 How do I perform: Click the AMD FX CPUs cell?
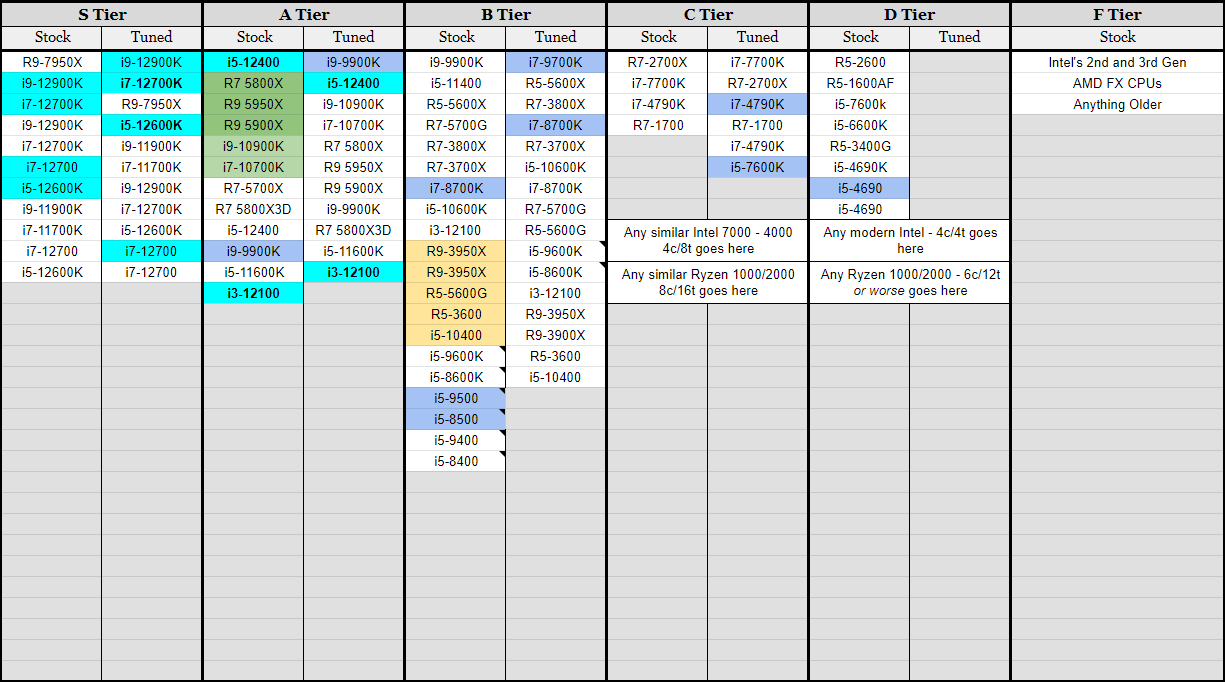pyautogui.click(x=1117, y=83)
